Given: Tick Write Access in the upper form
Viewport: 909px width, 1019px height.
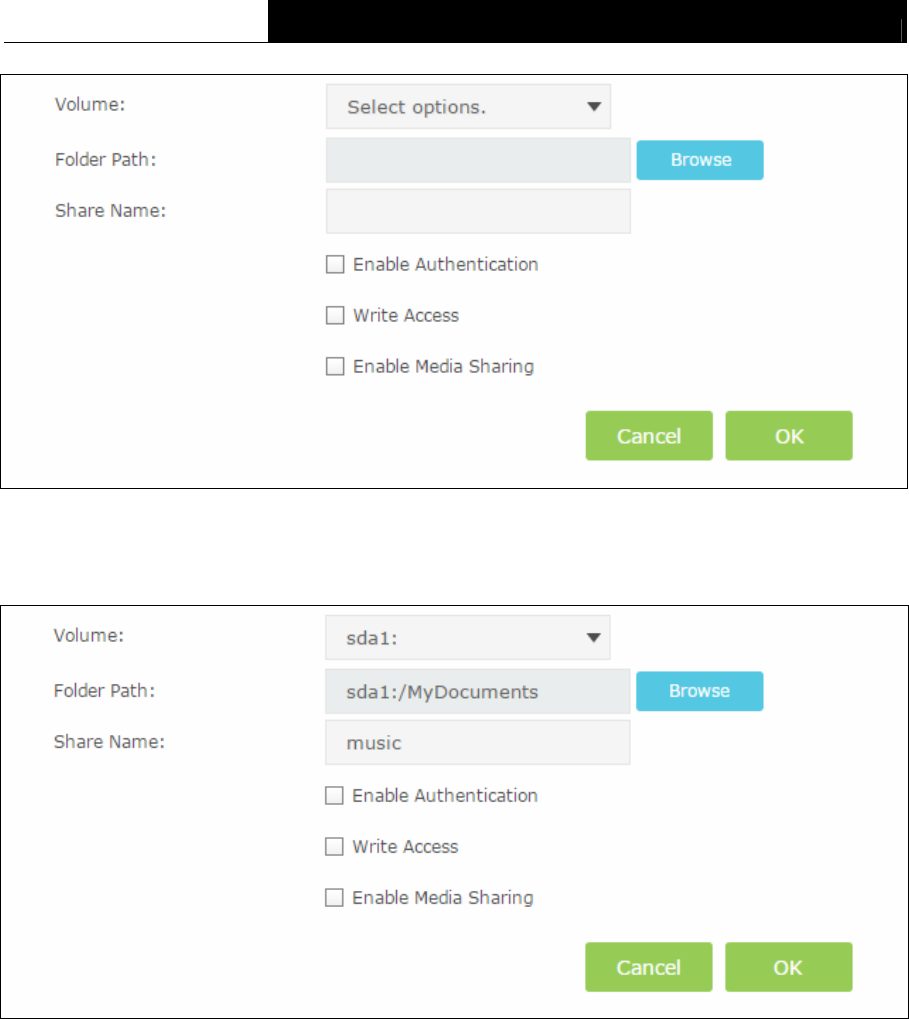Looking at the screenshot, I should coord(335,315).
